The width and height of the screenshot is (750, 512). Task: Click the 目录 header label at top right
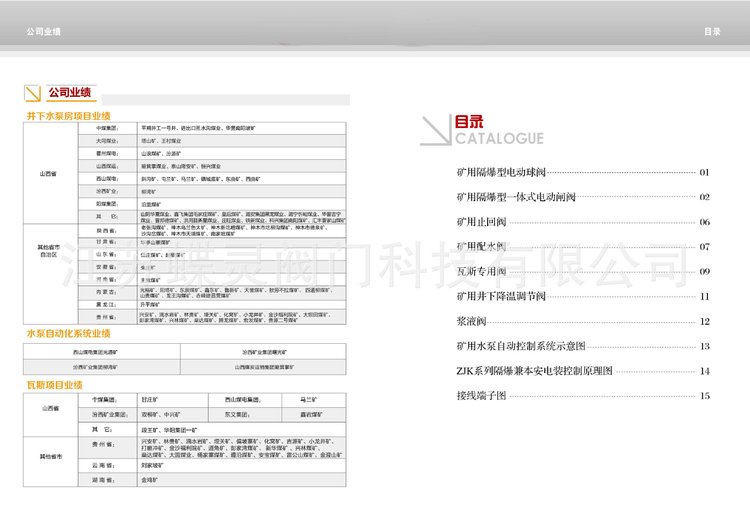point(711,31)
